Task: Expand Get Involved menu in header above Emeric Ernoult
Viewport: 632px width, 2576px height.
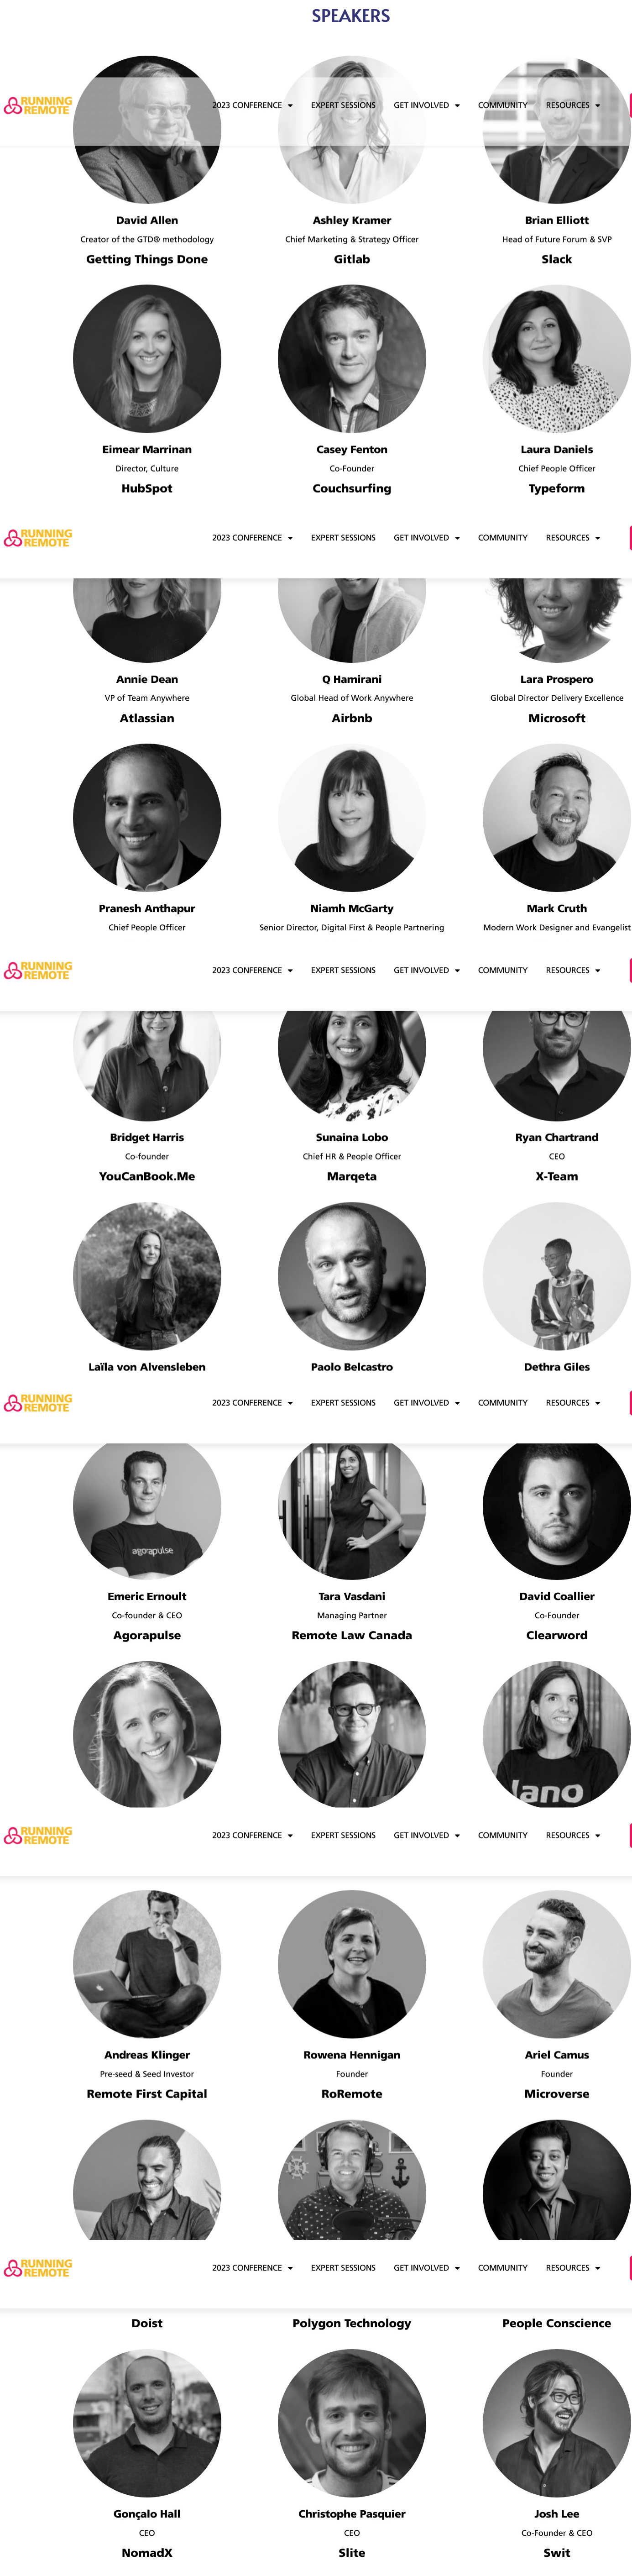Action: [x=426, y=1403]
